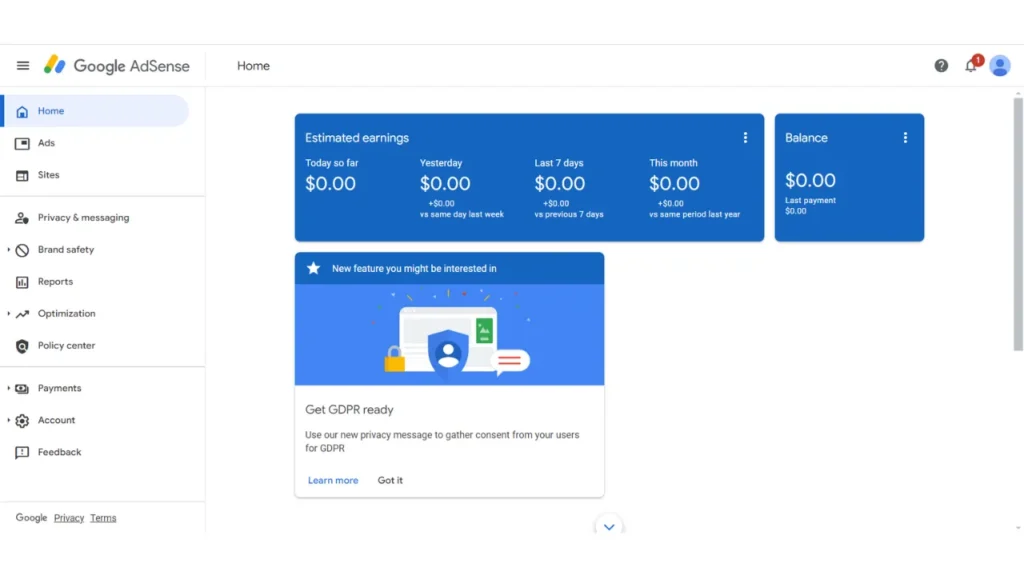The height and width of the screenshot is (576, 1024).
Task: Open Sites in the sidebar
Action: tap(48, 175)
